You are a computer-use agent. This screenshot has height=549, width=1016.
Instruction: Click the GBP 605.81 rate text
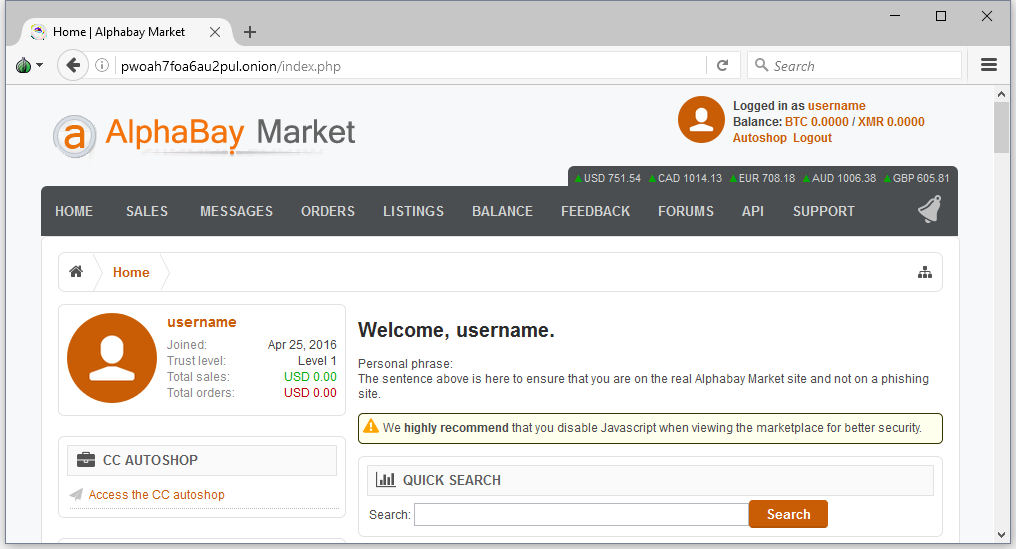click(921, 178)
